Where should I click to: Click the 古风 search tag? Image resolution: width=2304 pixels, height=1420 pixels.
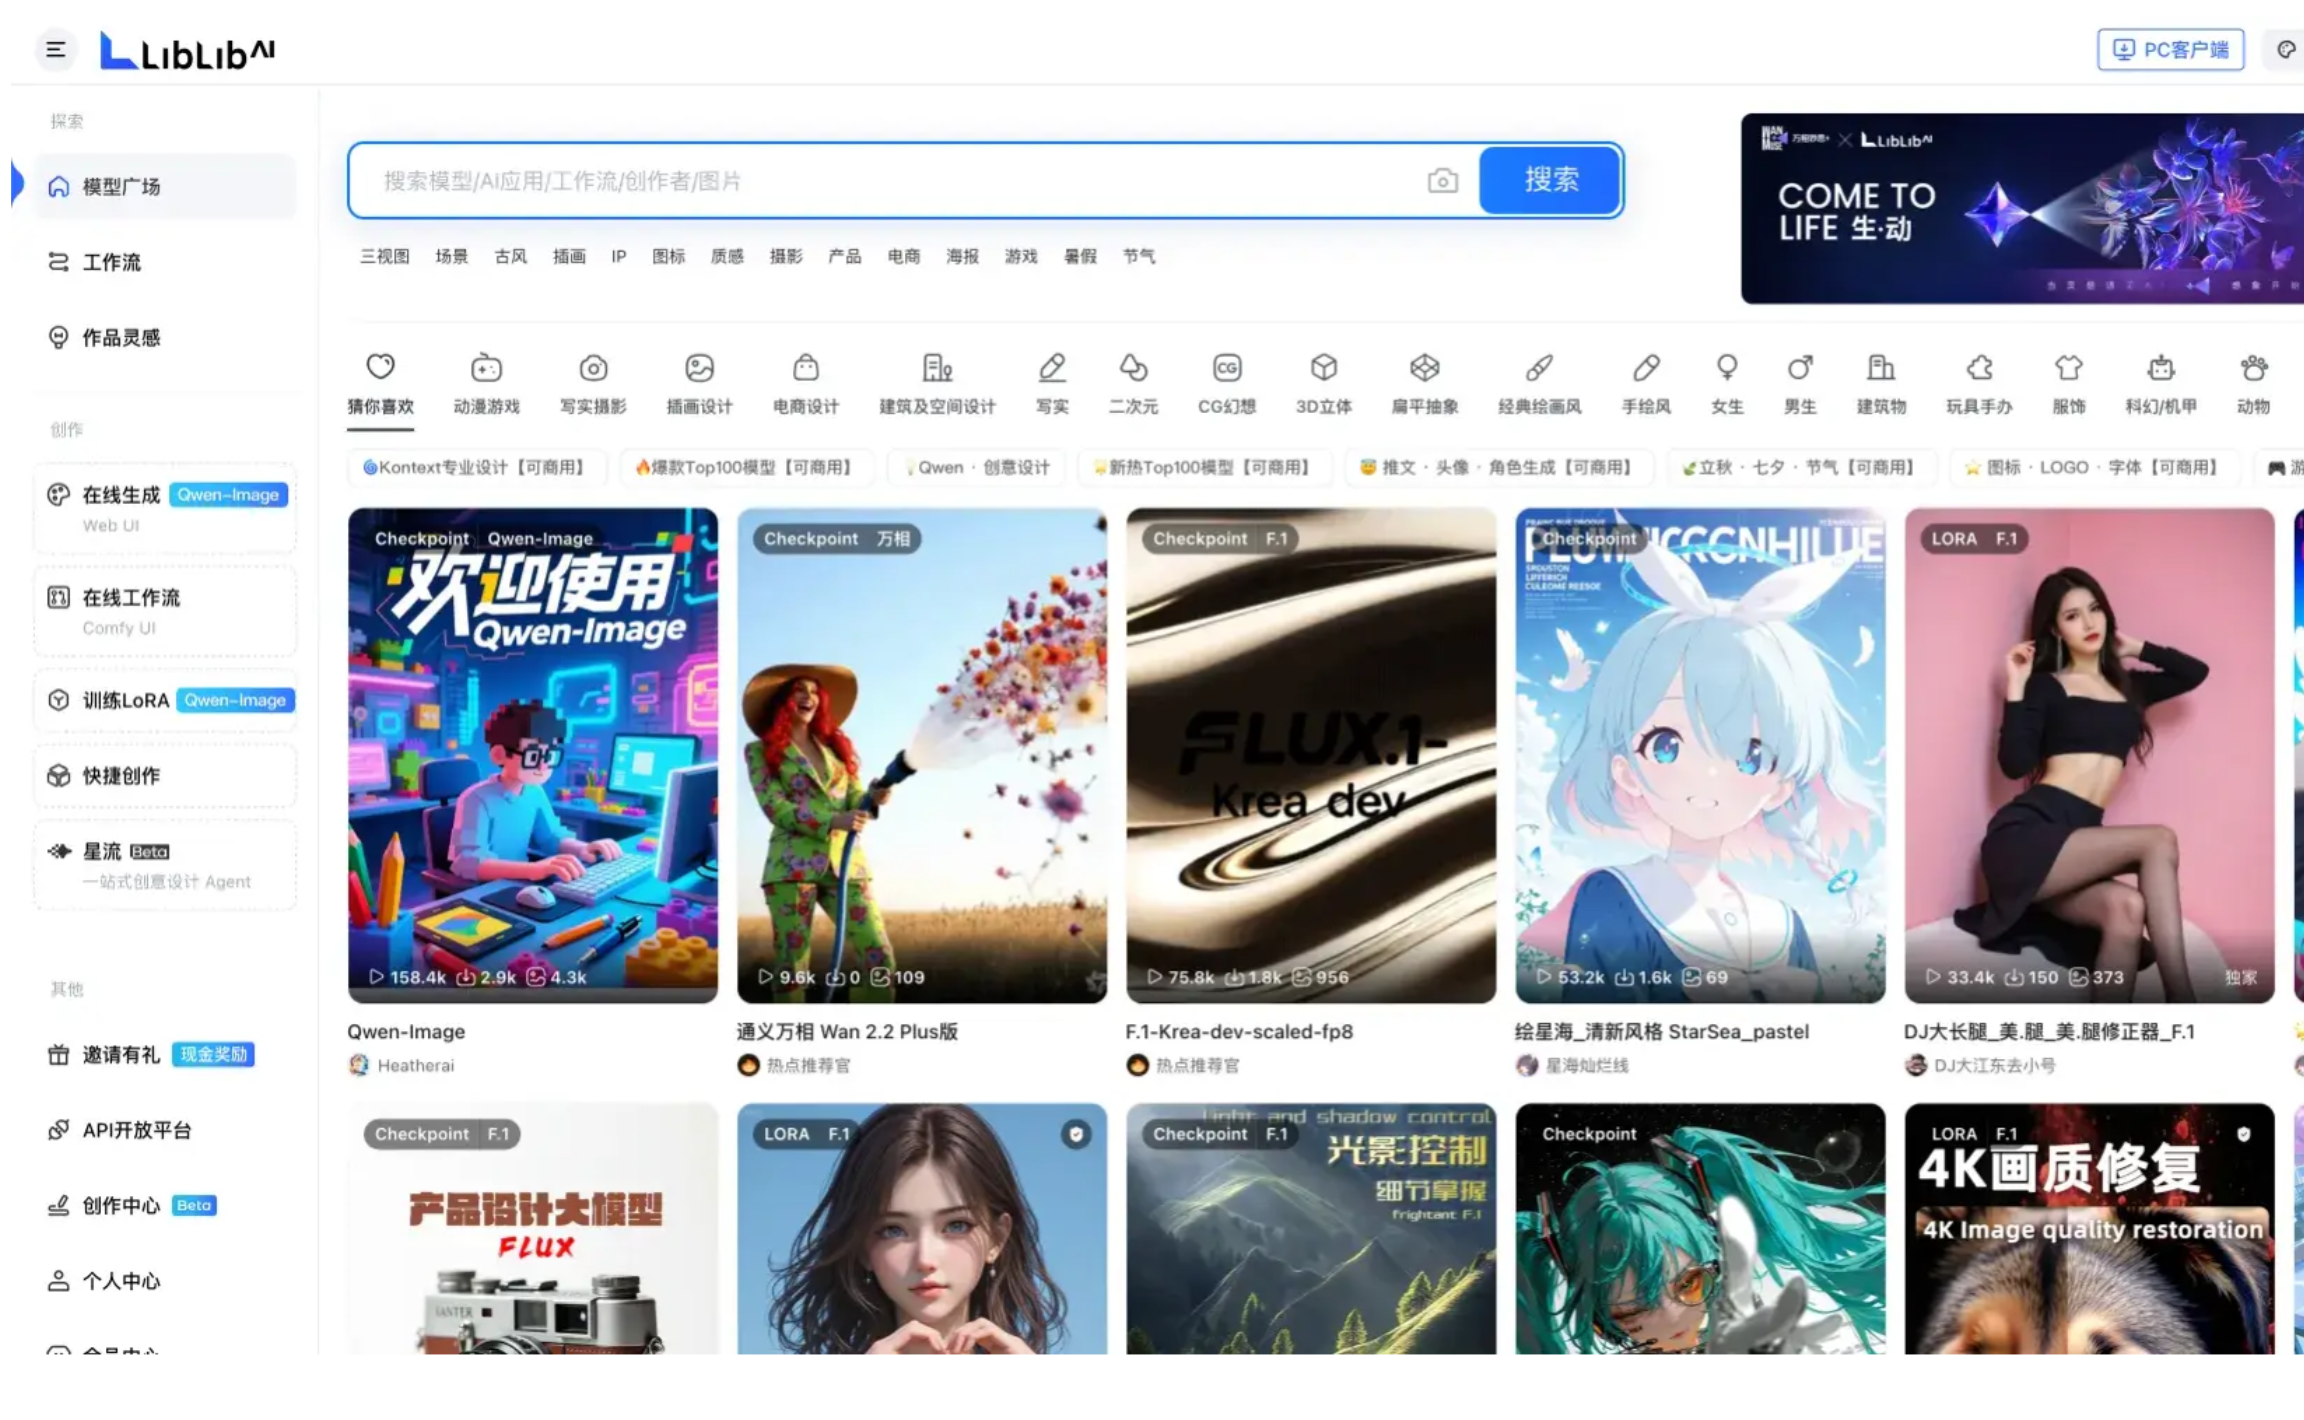click(x=510, y=256)
